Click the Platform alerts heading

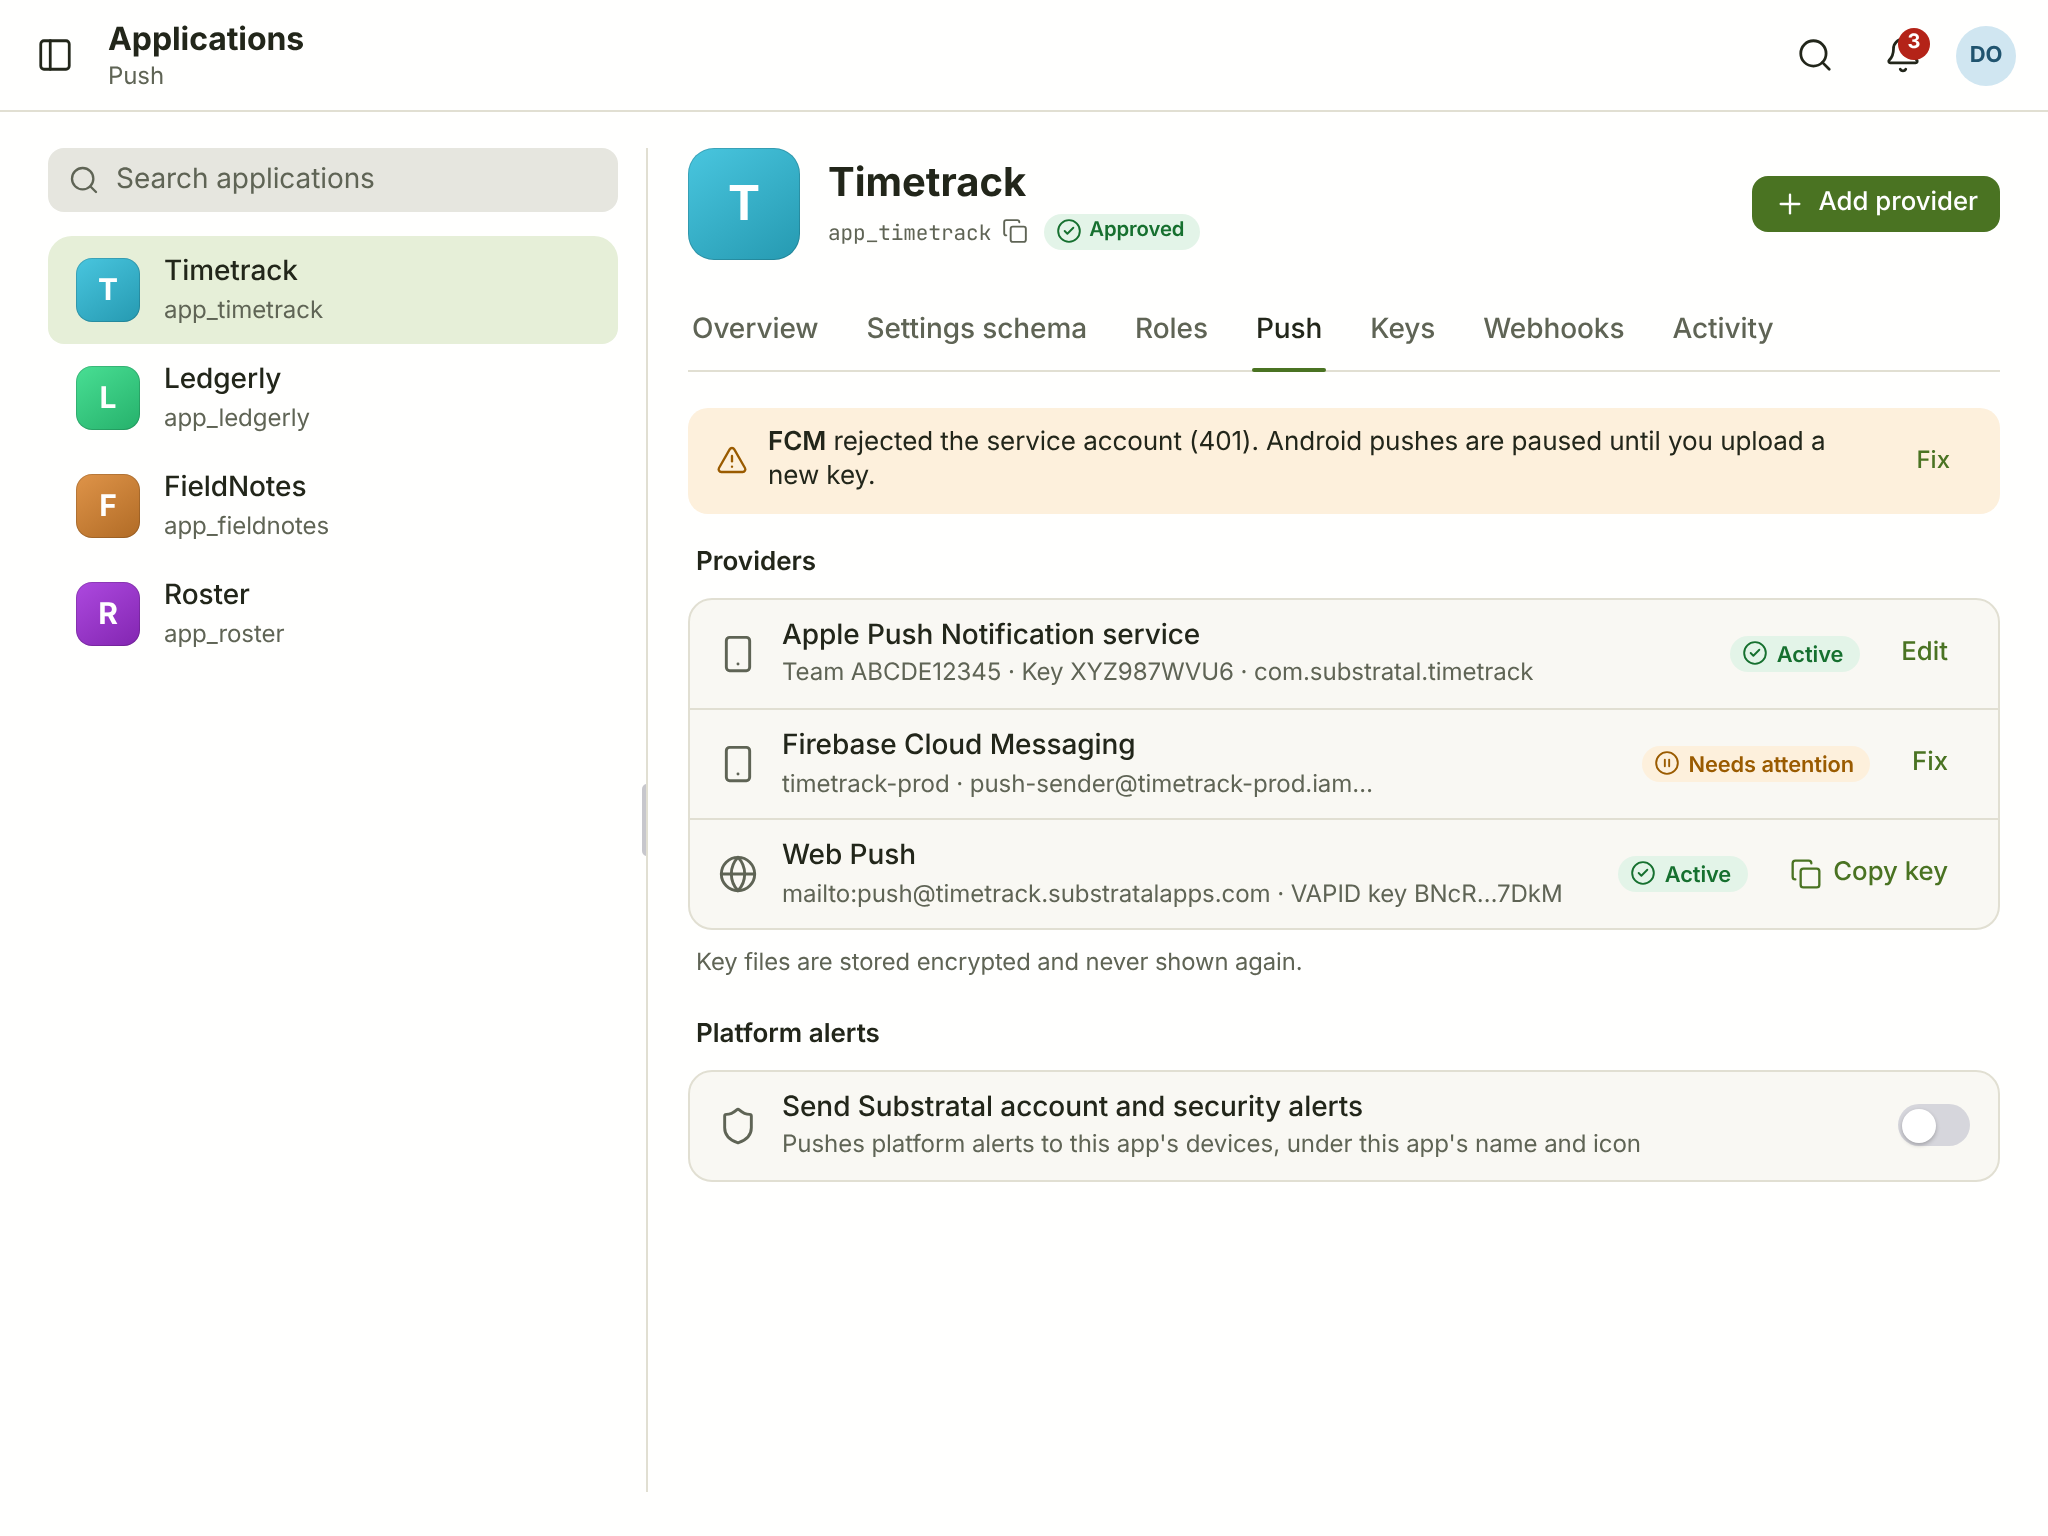tap(788, 1033)
